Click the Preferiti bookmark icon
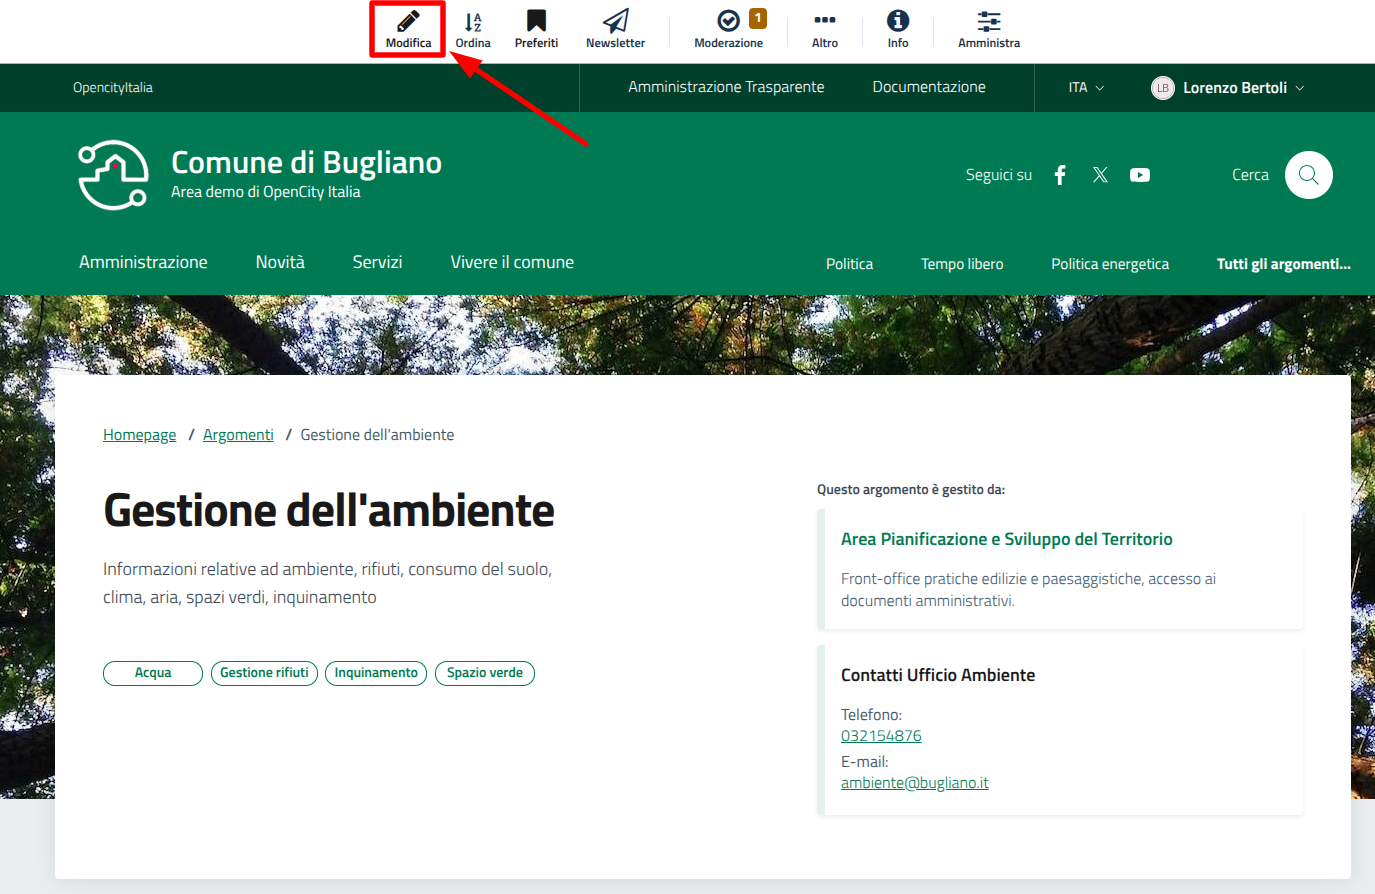 pyautogui.click(x=536, y=22)
